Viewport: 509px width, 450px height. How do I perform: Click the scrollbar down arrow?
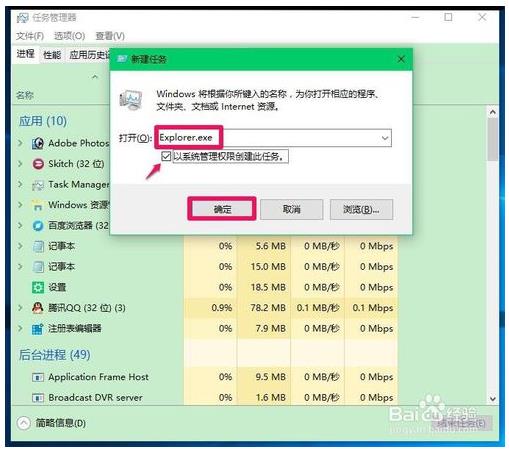[x=492, y=398]
